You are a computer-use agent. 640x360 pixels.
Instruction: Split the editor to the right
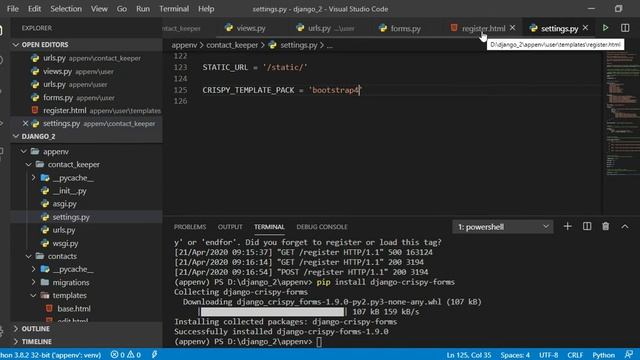625,28
